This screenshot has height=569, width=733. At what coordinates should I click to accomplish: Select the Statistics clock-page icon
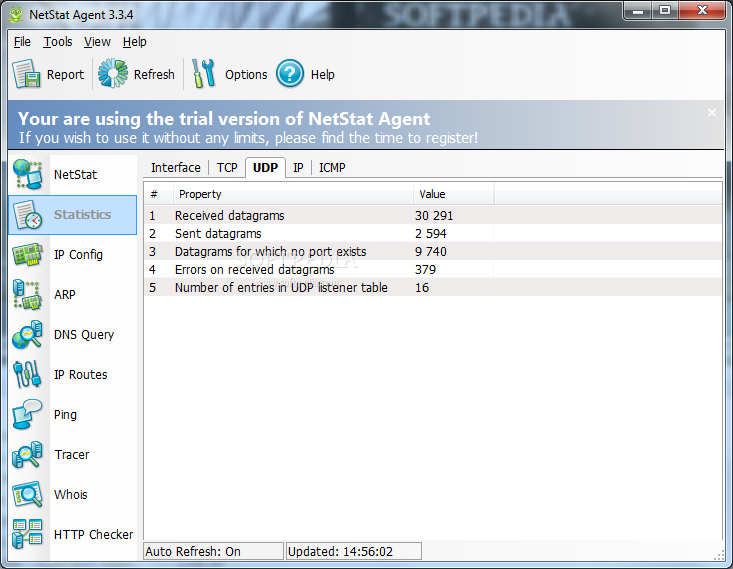coord(28,215)
